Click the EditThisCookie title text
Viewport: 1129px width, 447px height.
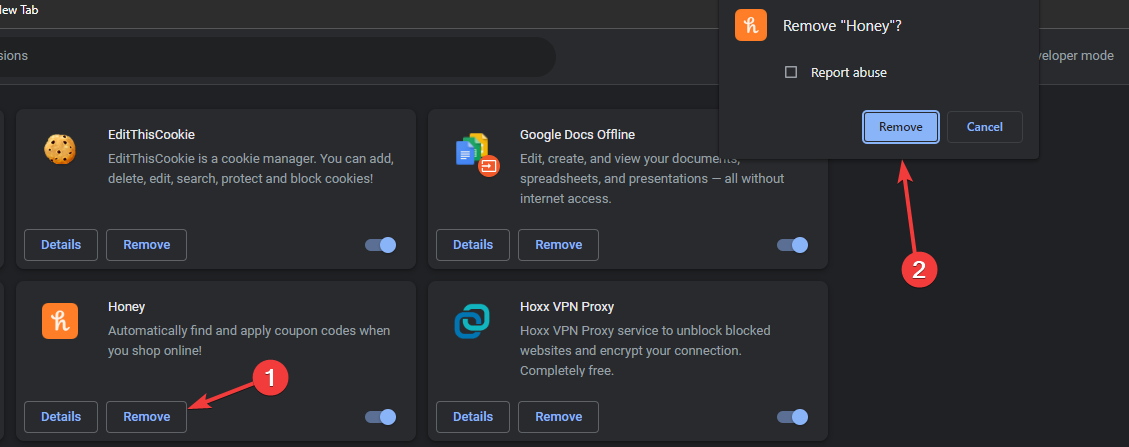(x=151, y=135)
